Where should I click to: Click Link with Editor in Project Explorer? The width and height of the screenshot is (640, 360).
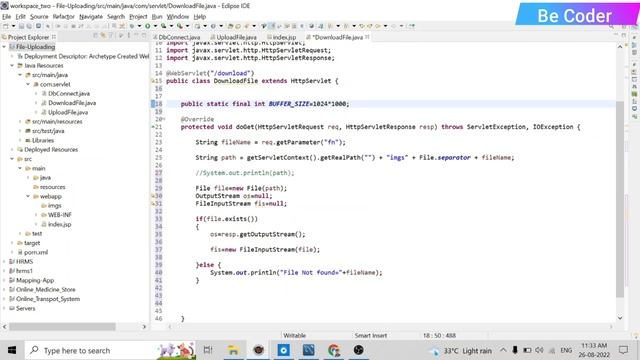103,36
